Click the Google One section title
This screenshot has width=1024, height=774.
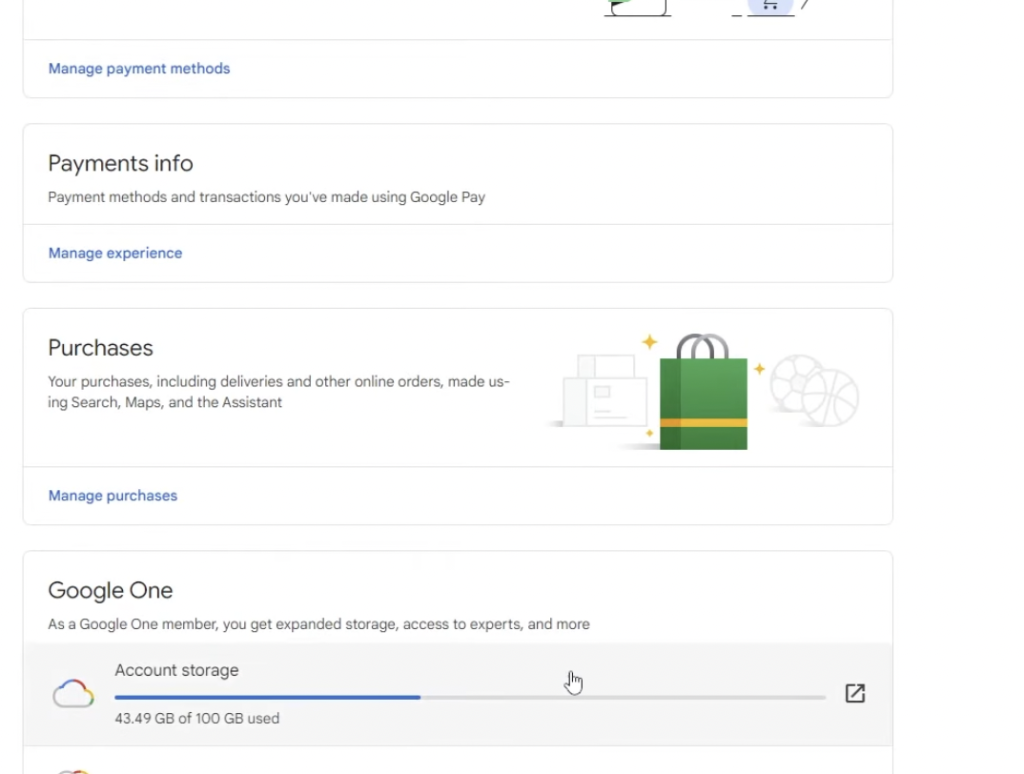(110, 591)
